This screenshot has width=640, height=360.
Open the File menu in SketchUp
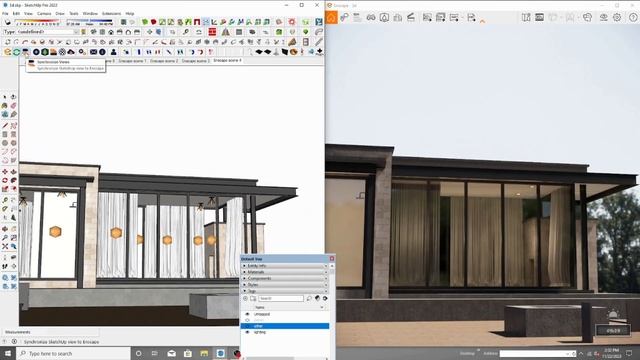[x=5, y=13]
